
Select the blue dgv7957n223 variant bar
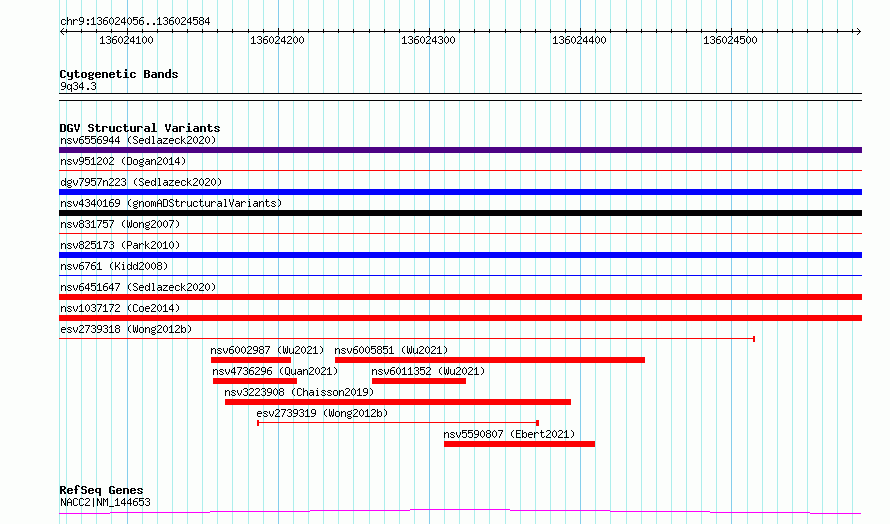click(x=460, y=192)
